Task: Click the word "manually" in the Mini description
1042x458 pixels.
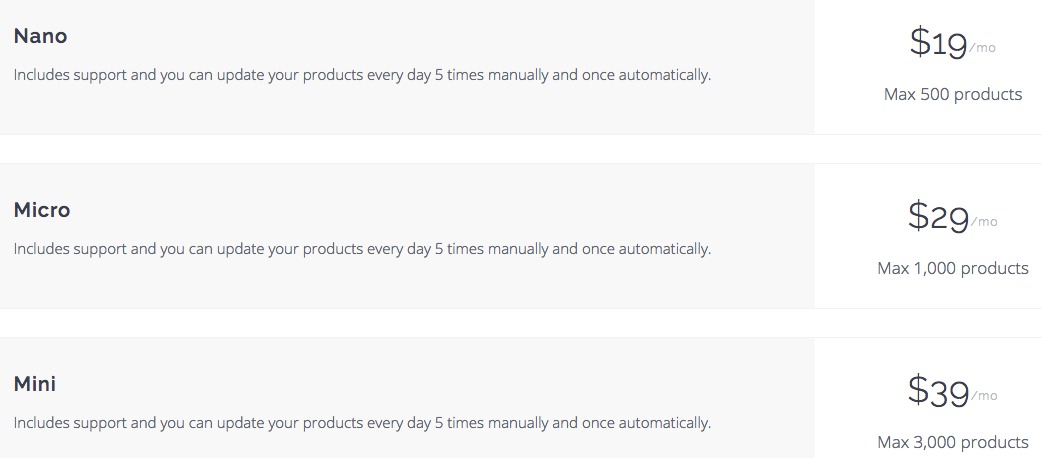Action: pos(517,423)
